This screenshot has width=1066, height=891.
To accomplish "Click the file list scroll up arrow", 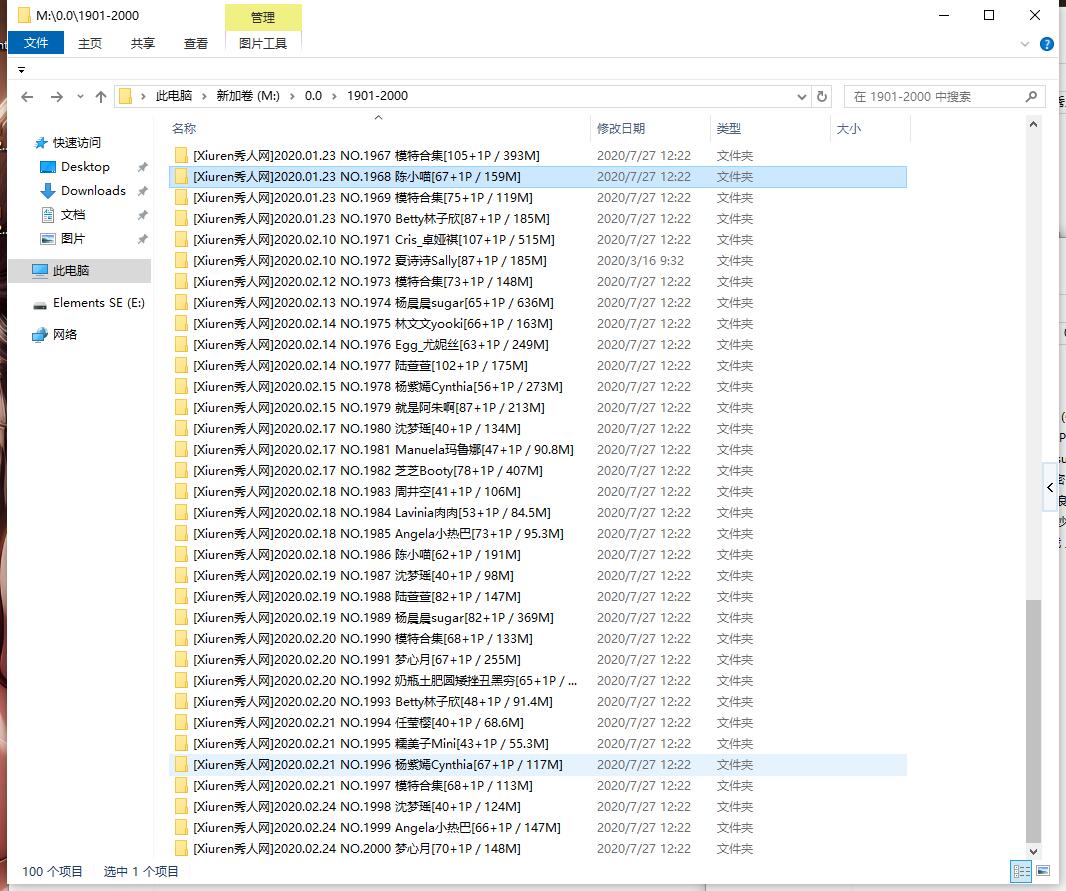I will coord(1033,124).
